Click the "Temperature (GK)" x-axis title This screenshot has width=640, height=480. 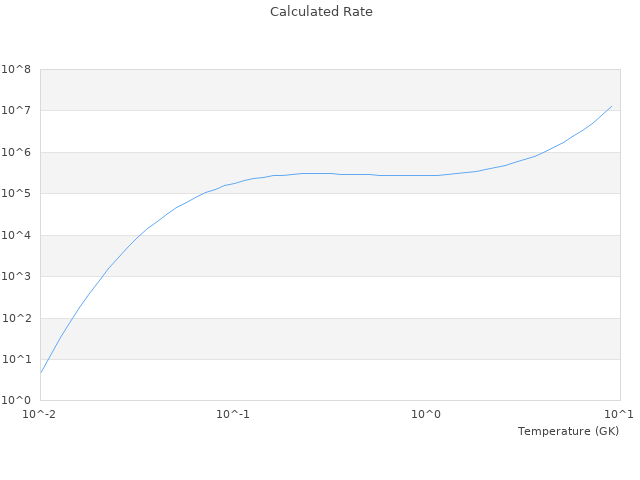pos(568,431)
